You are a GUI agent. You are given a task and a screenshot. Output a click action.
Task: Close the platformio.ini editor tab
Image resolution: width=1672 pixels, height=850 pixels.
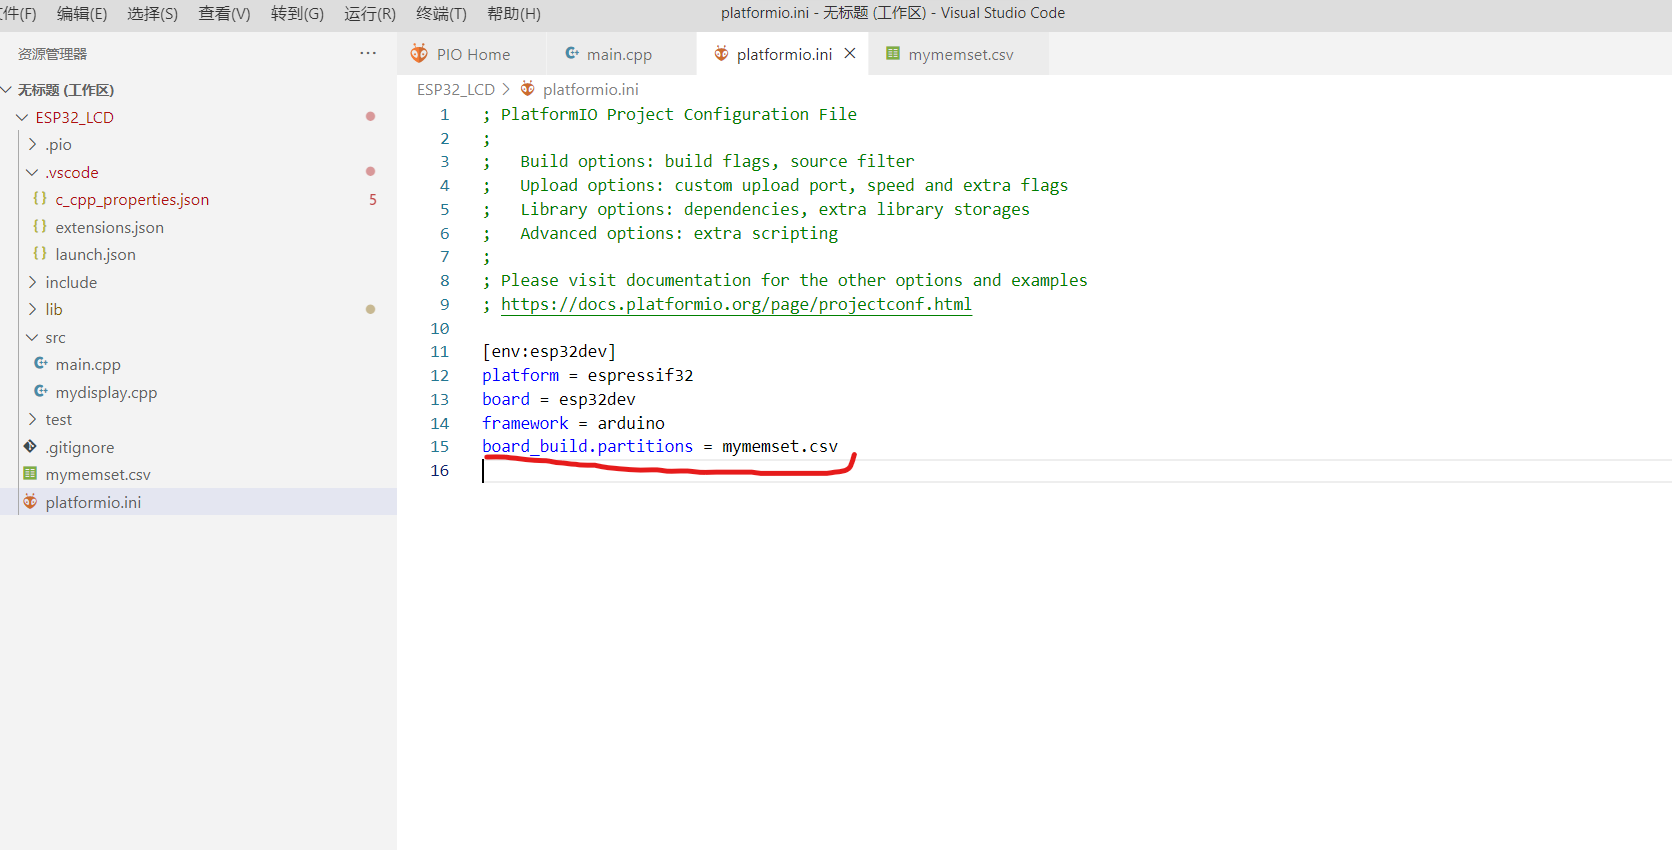coord(850,54)
